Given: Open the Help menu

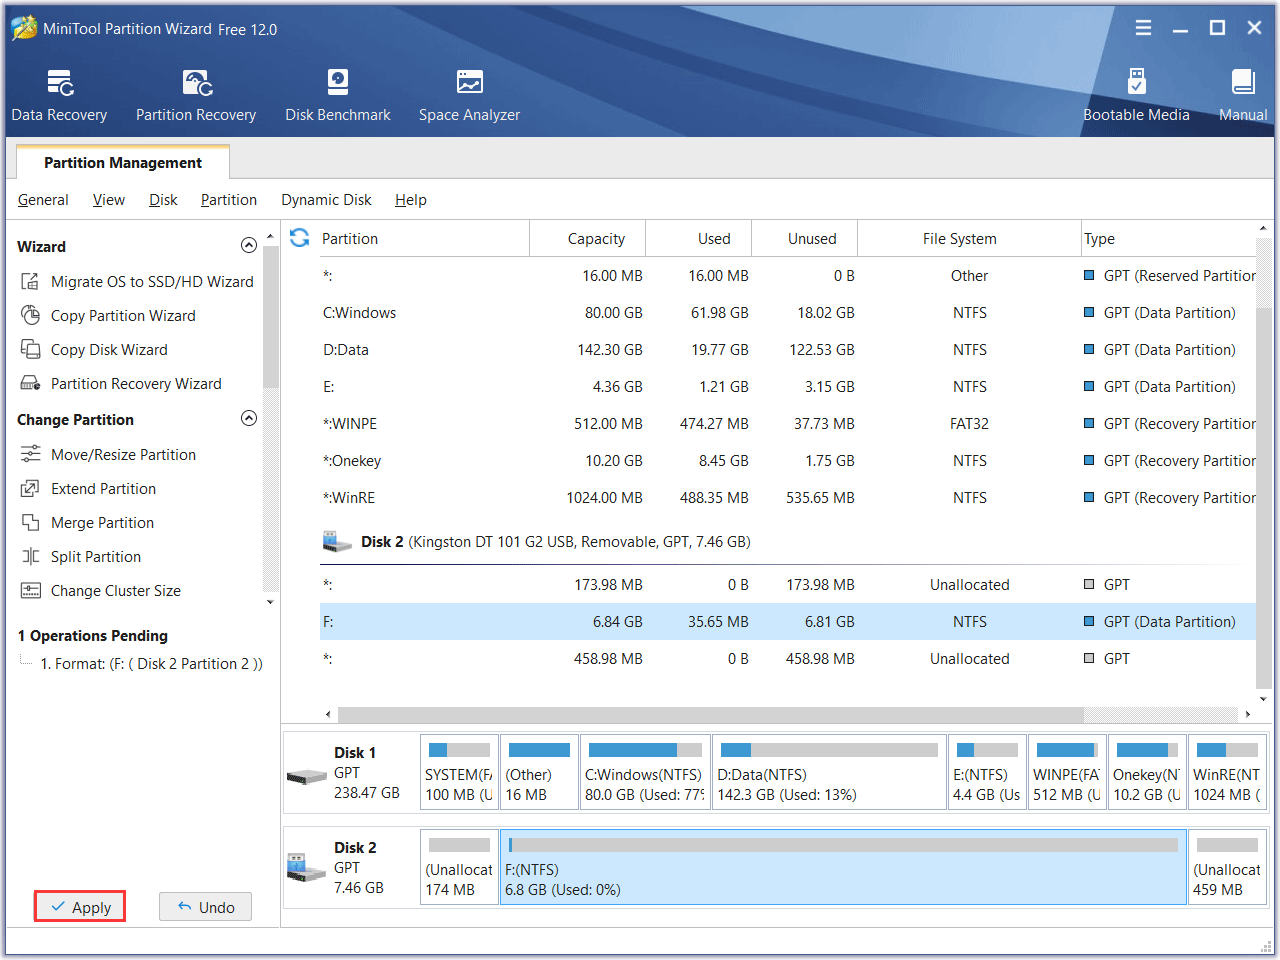Looking at the screenshot, I should click(x=411, y=200).
